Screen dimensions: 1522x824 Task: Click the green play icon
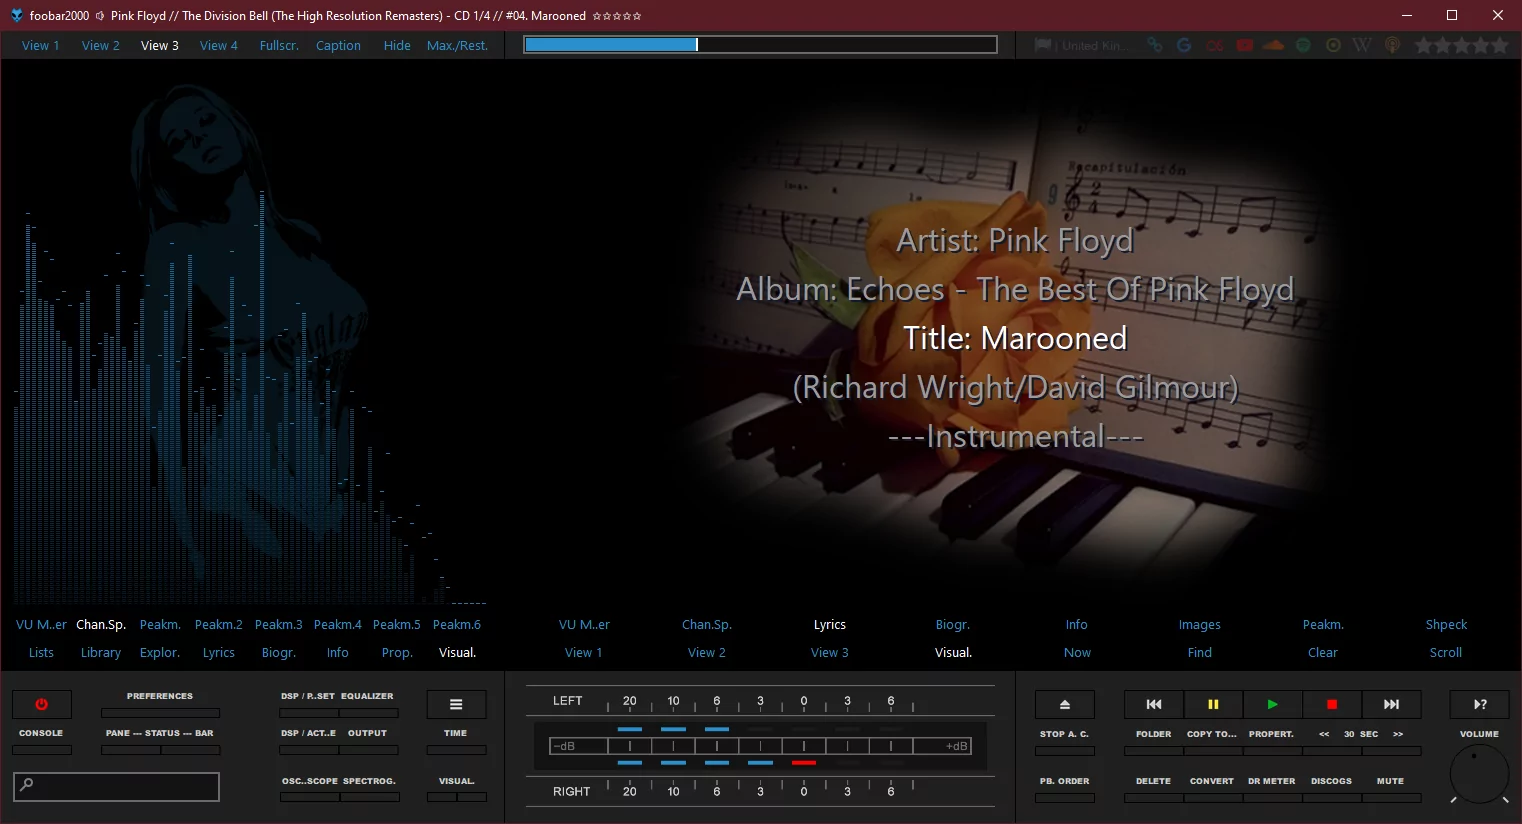(1272, 704)
